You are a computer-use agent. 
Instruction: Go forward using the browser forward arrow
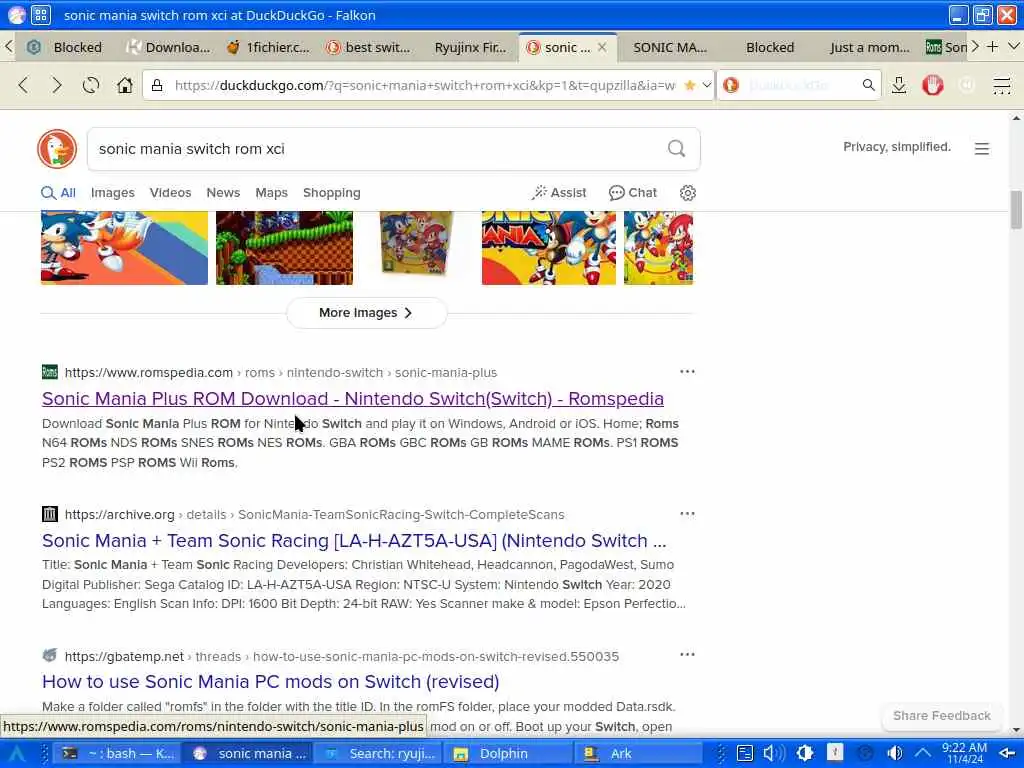click(57, 85)
